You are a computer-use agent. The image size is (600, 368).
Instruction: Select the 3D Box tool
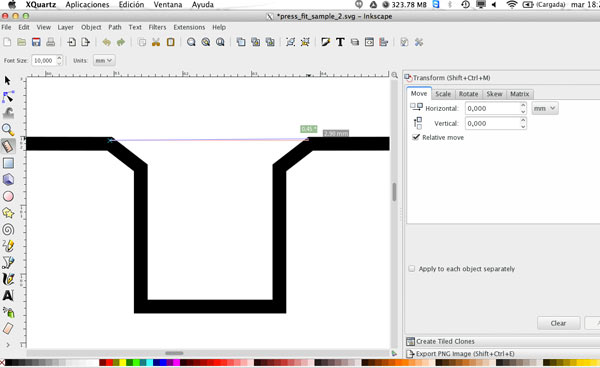tap(8, 179)
